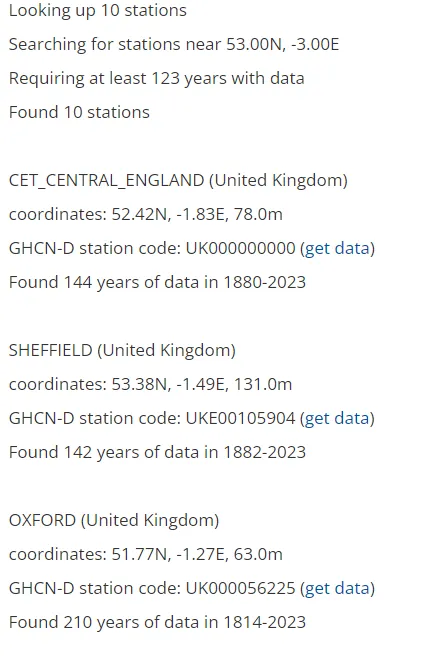Click the station code UK000000000 text
The image size is (432, 658).
pyautogui.click(x=241, y=248)
